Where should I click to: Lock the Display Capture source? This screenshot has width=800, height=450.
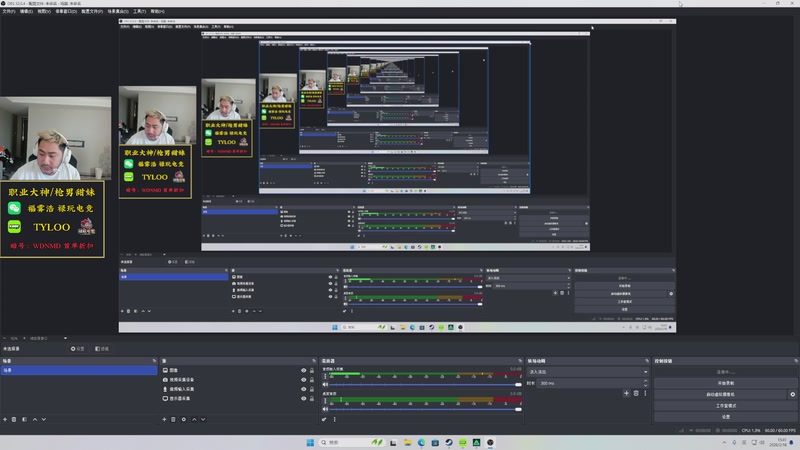pyautogui.click(x=312, y=398)
